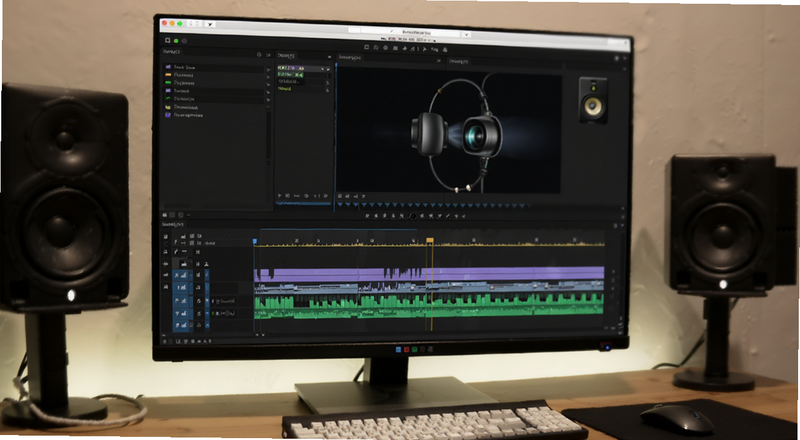Open the timeline panel tab label

point(172,224)
